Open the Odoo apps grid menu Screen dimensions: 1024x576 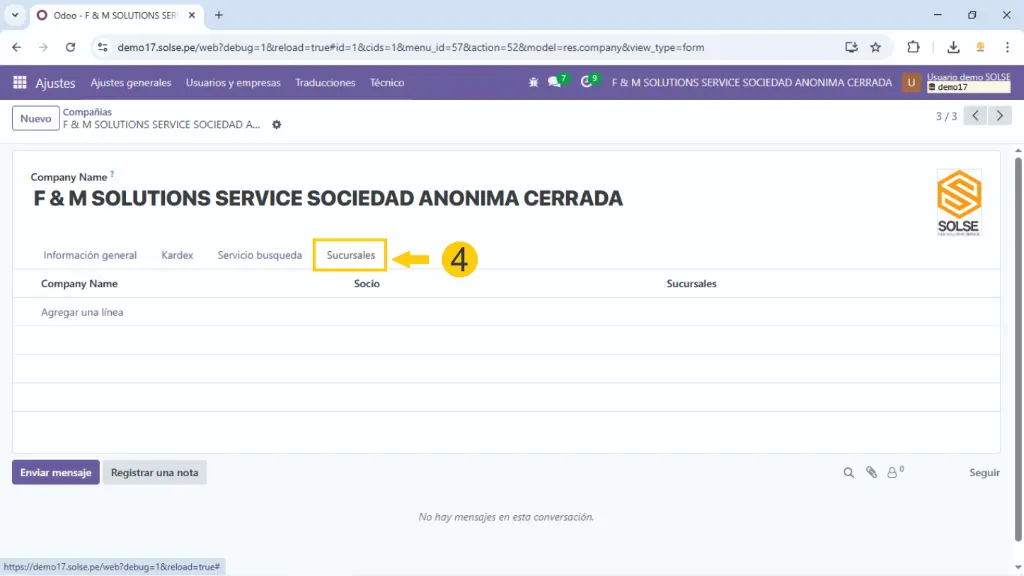[x=20, y=83]
